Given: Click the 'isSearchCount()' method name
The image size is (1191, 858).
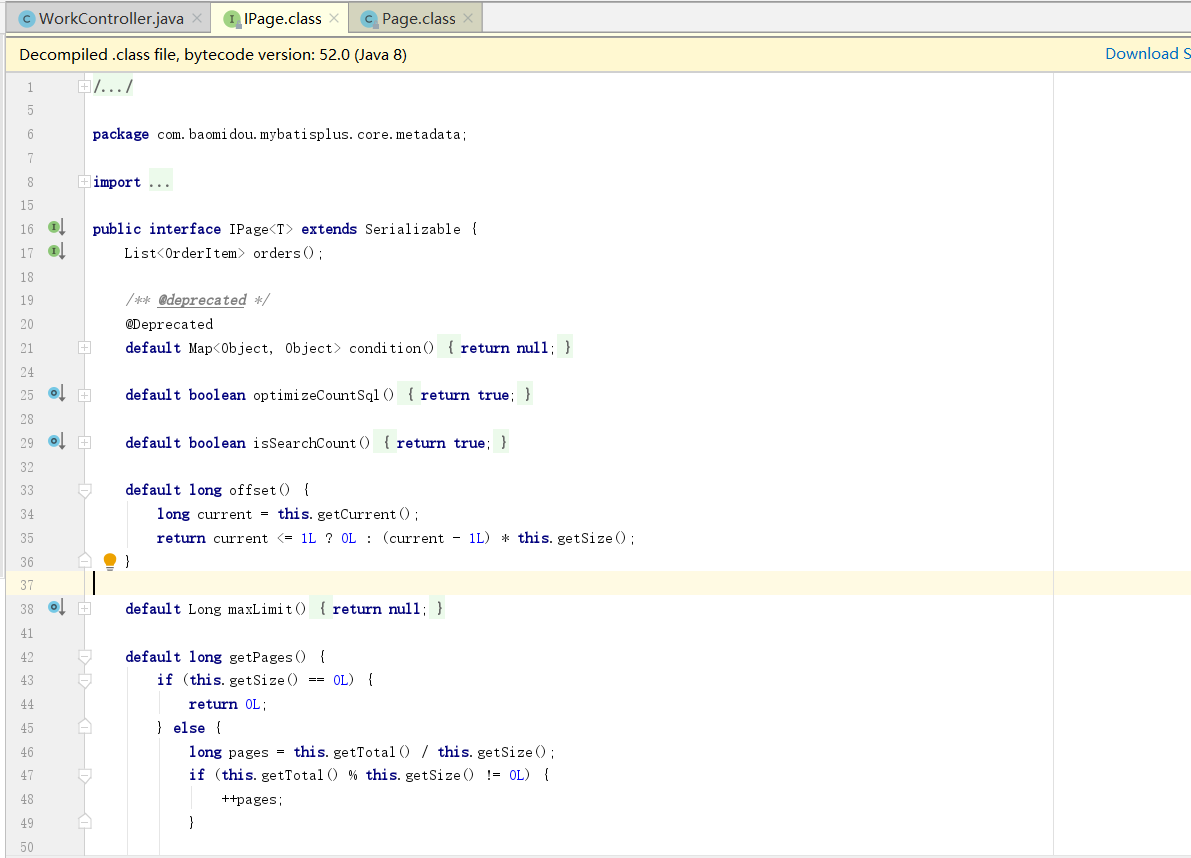Looking at the screenshot, I should pos(311,443).
